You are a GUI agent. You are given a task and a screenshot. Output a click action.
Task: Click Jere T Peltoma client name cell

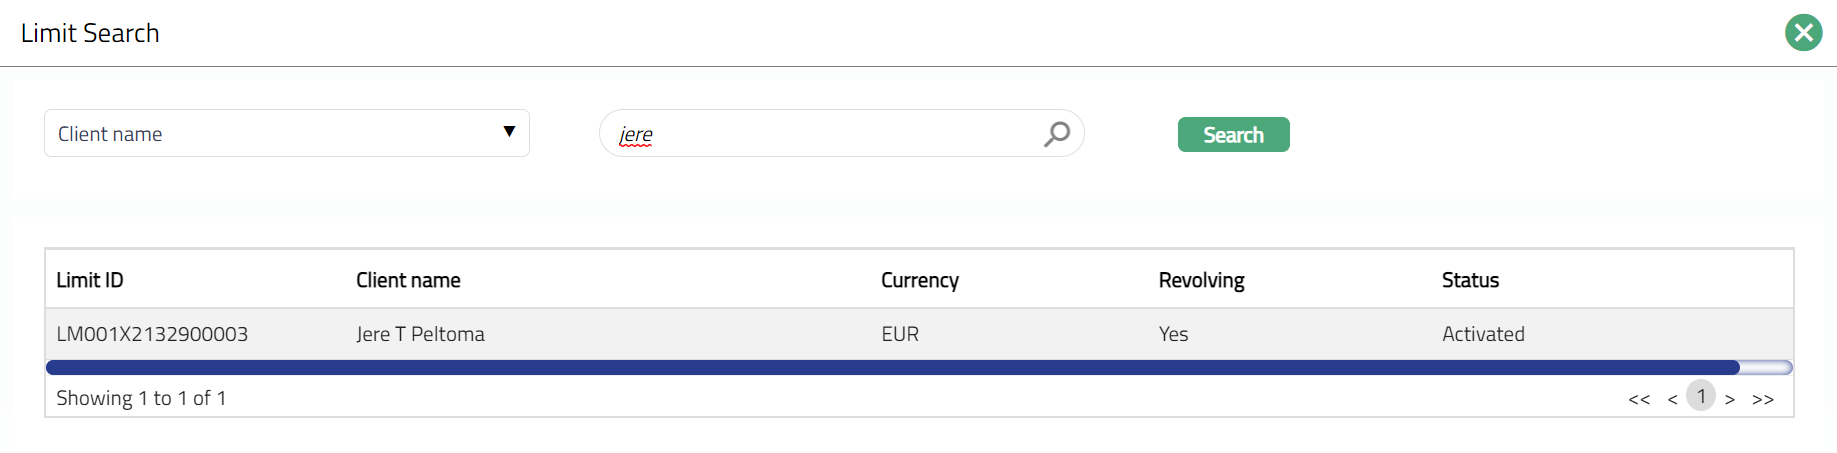420,335
